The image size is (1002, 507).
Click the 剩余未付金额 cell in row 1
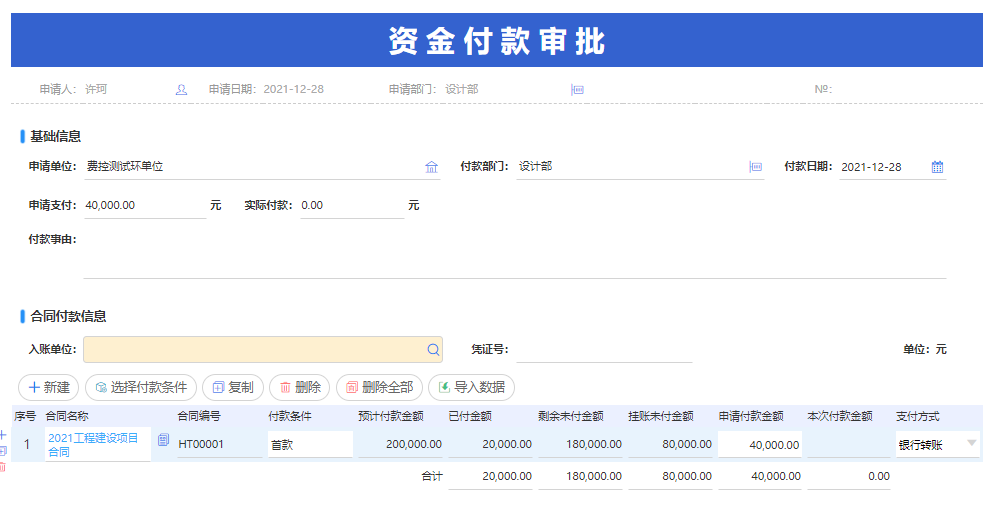580,444
